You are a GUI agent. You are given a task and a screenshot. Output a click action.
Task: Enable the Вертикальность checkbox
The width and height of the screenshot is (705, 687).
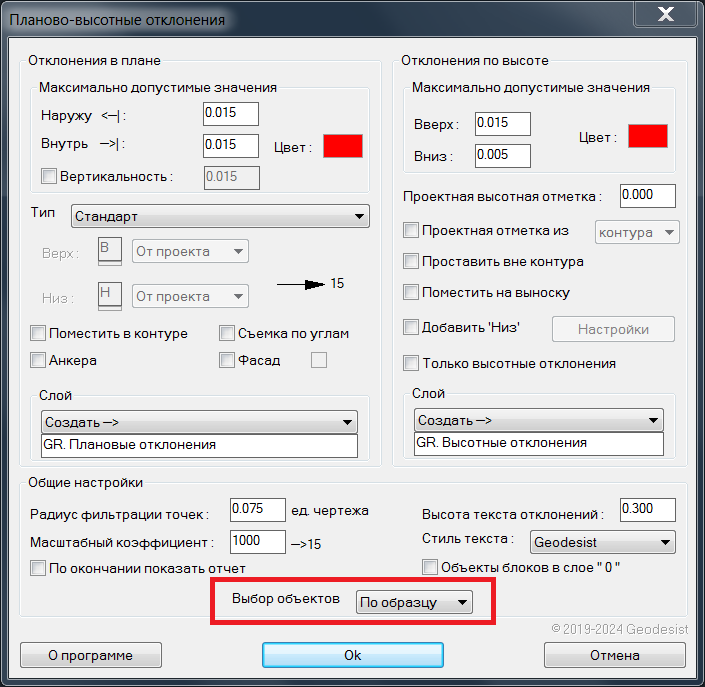click(49, 177)
